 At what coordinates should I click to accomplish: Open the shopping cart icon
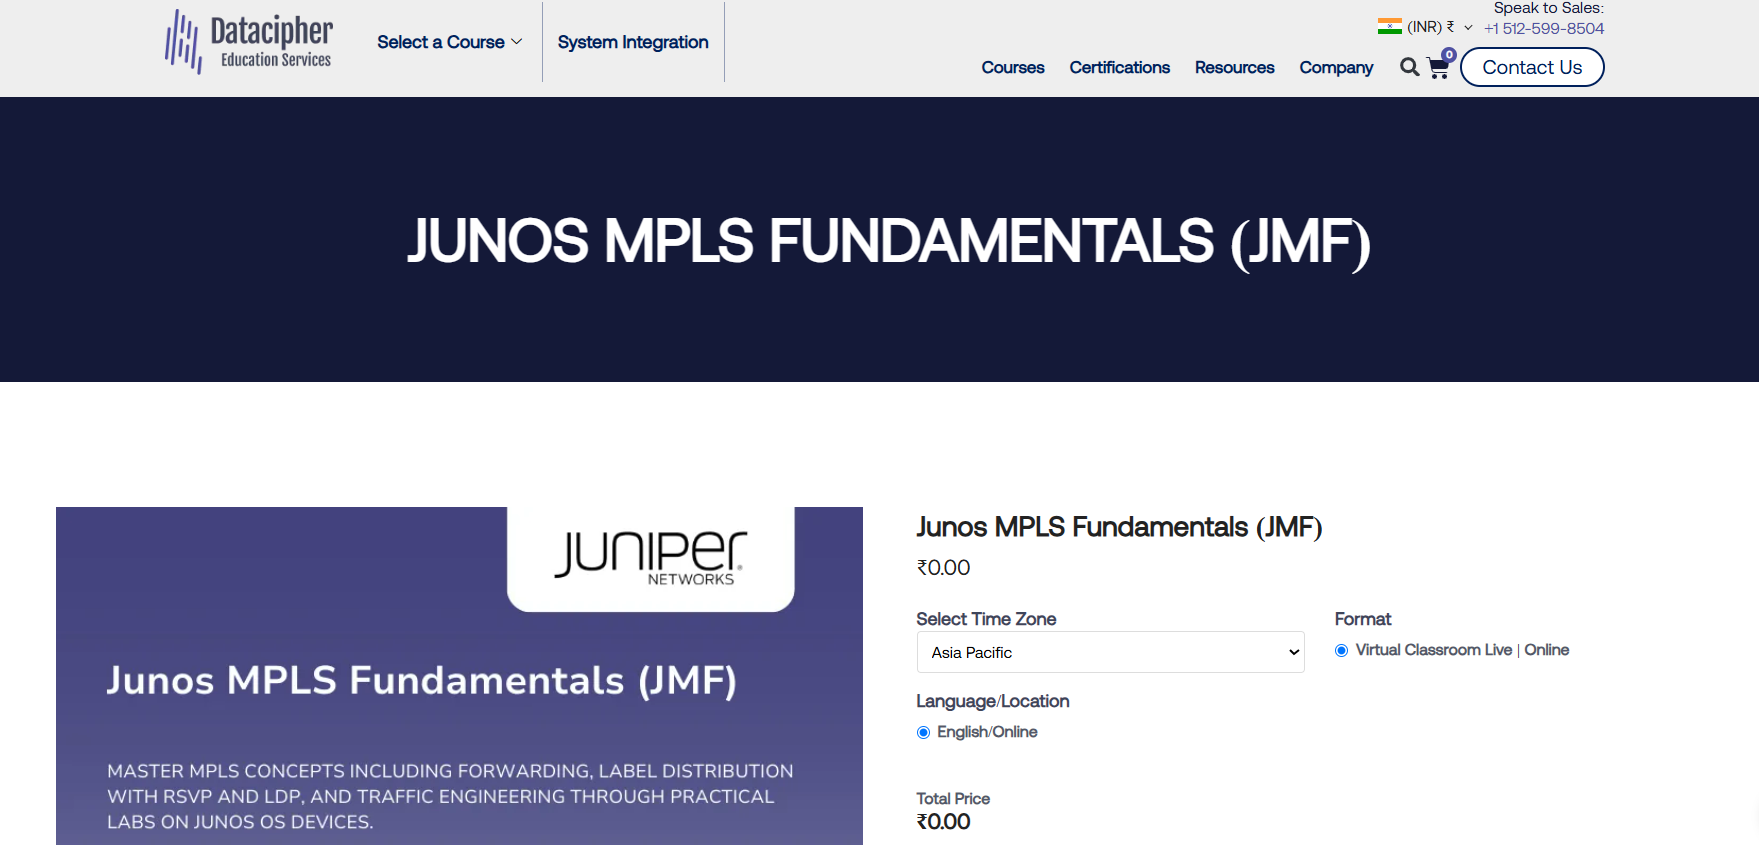1438,68
